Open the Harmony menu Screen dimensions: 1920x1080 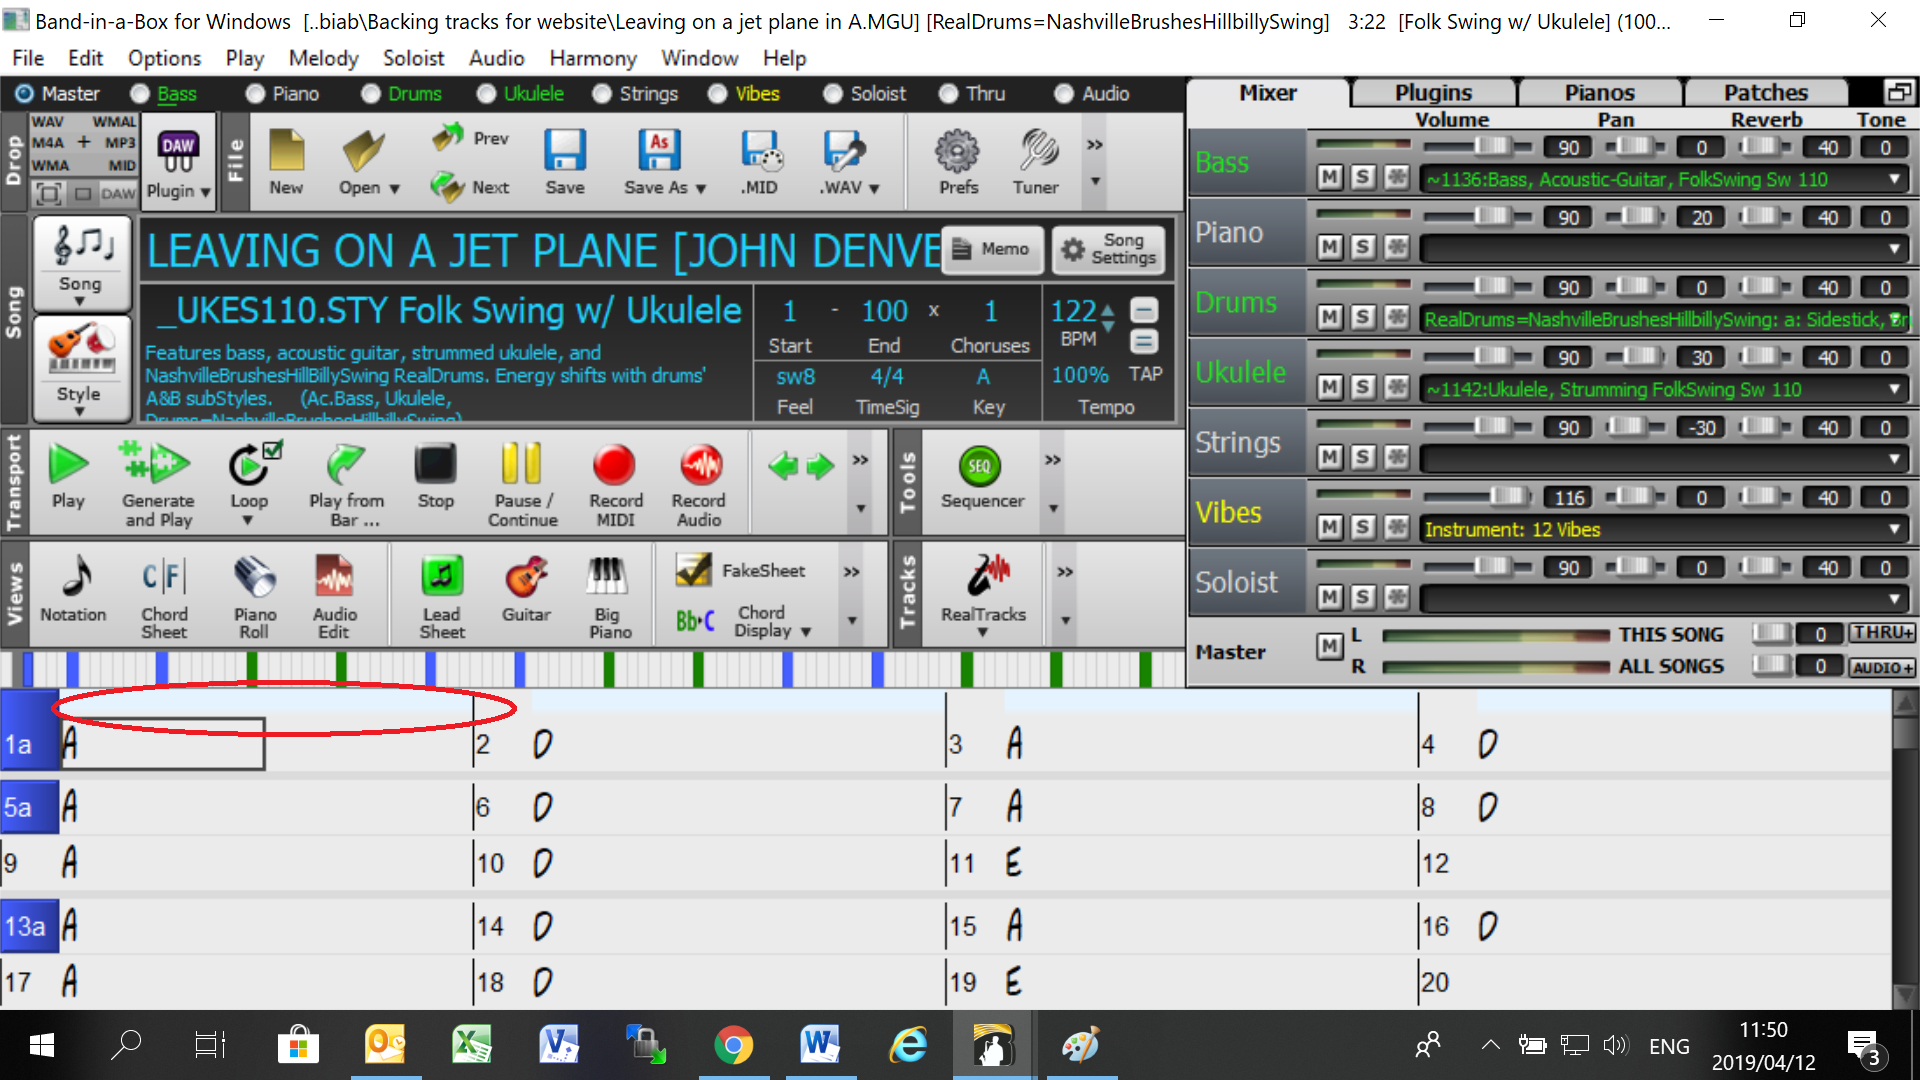coord(593,58)
